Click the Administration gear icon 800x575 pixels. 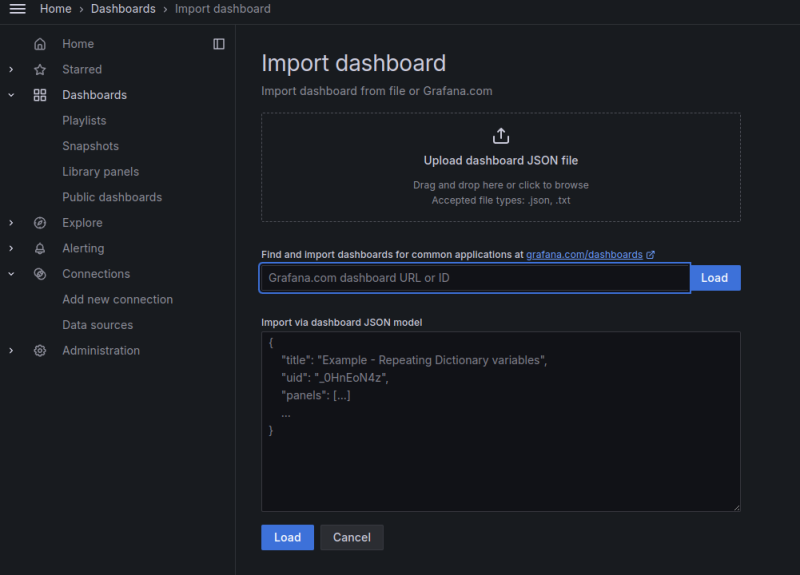(40, 351)
